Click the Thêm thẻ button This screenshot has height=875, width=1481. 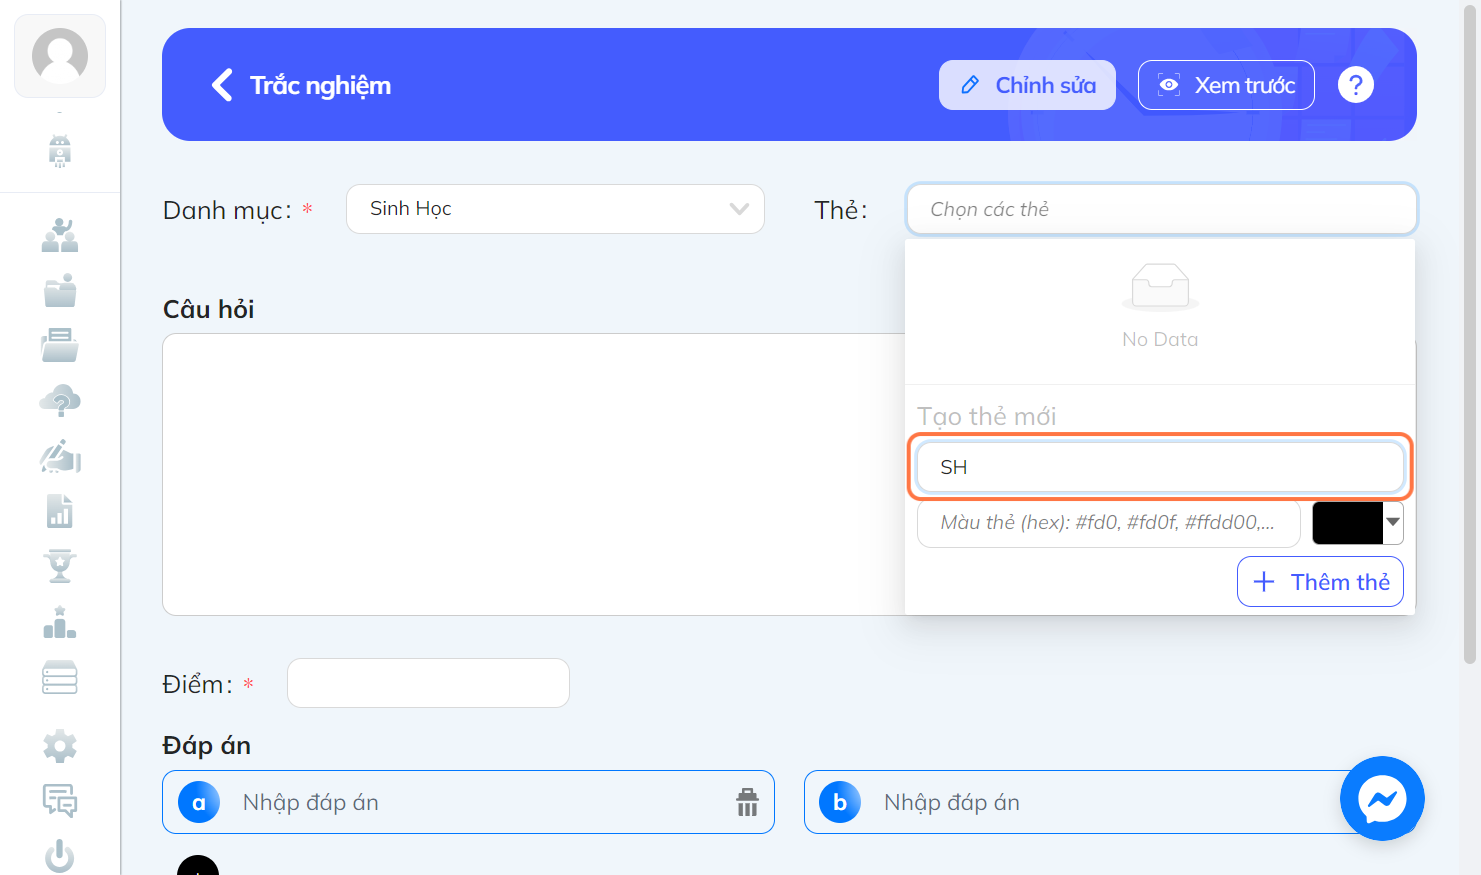[1320, 582]
